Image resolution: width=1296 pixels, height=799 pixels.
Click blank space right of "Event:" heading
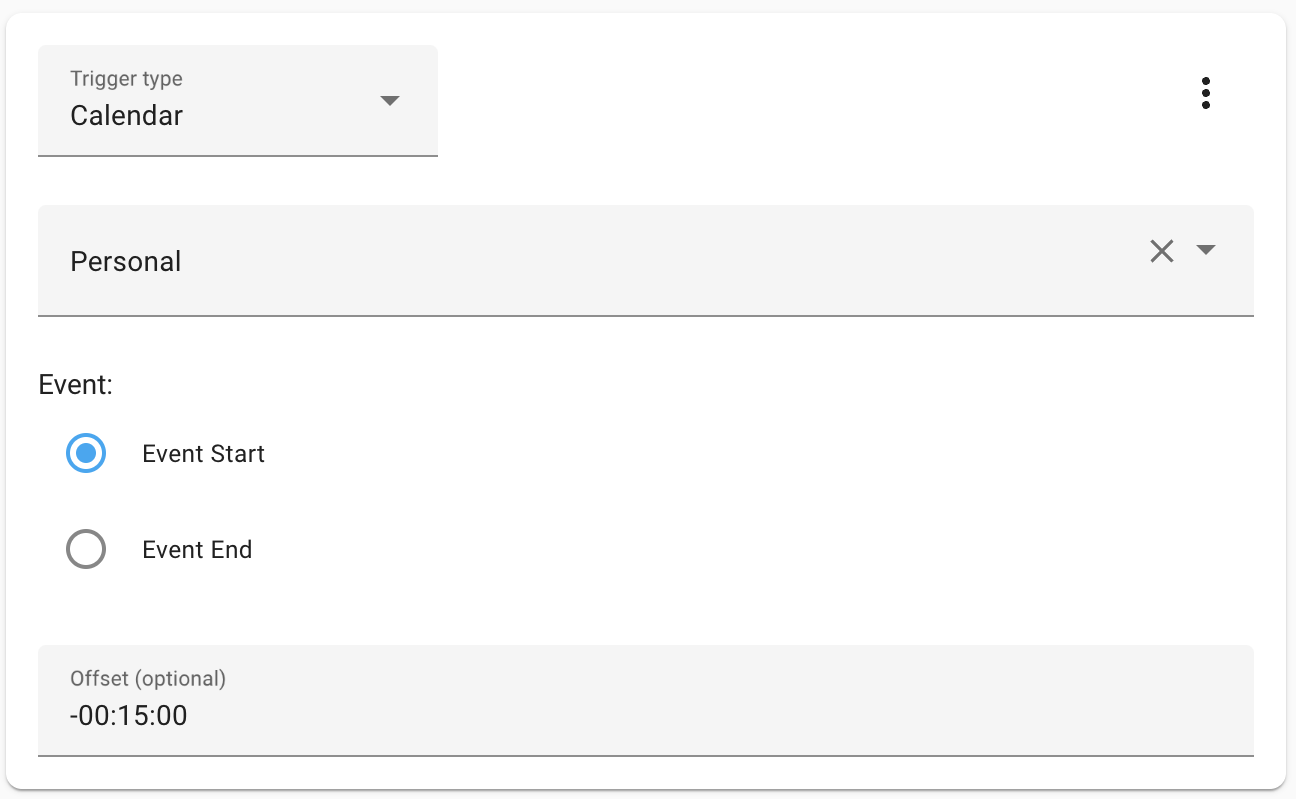[x=600, y=385]
